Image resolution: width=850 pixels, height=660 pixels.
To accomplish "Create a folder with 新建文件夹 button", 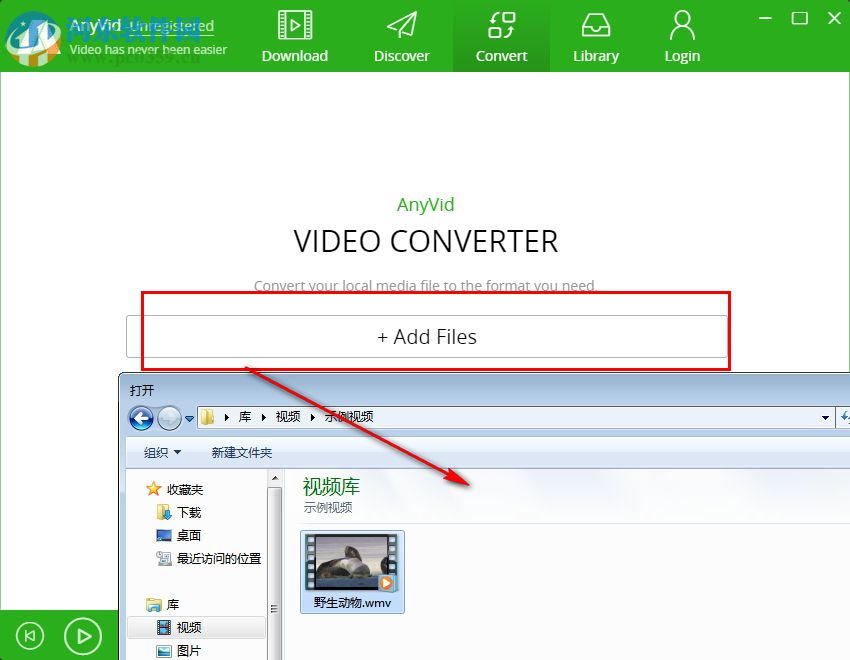I will pos(241,452).
